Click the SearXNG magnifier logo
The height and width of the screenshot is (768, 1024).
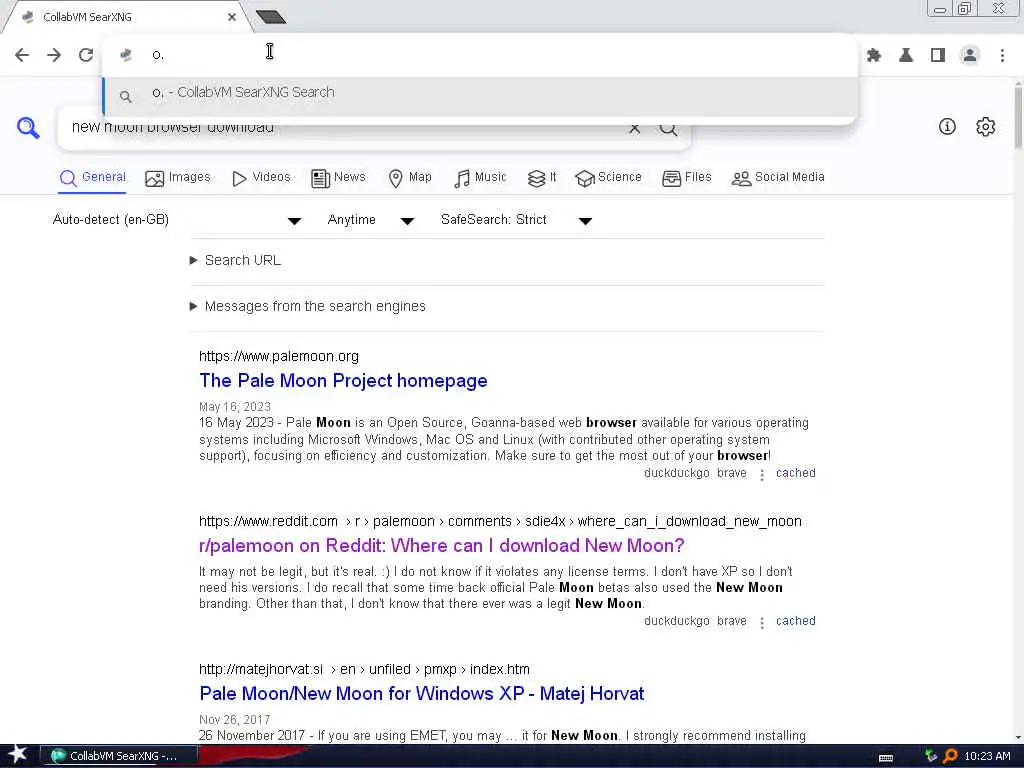28,127
